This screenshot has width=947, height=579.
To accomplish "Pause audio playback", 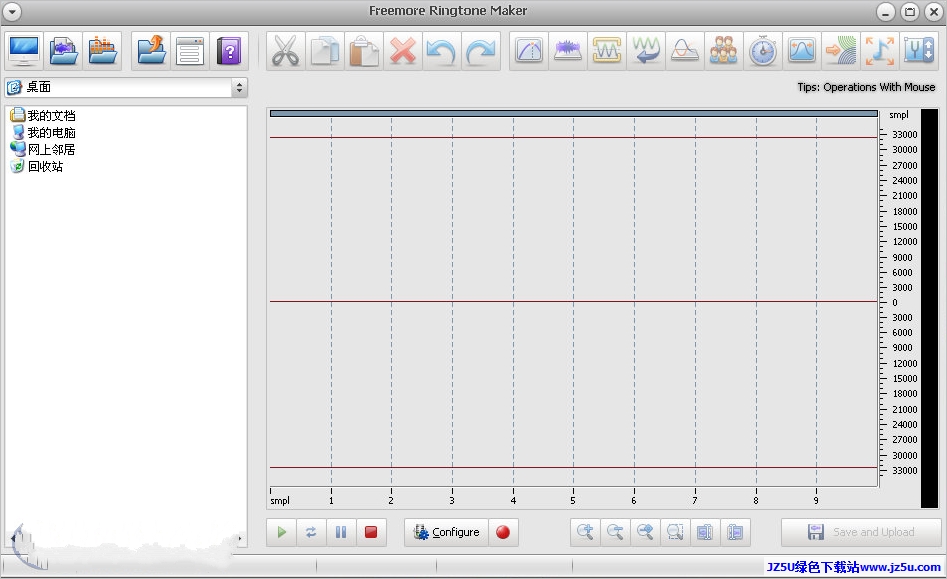I will (x=341, y=532).
